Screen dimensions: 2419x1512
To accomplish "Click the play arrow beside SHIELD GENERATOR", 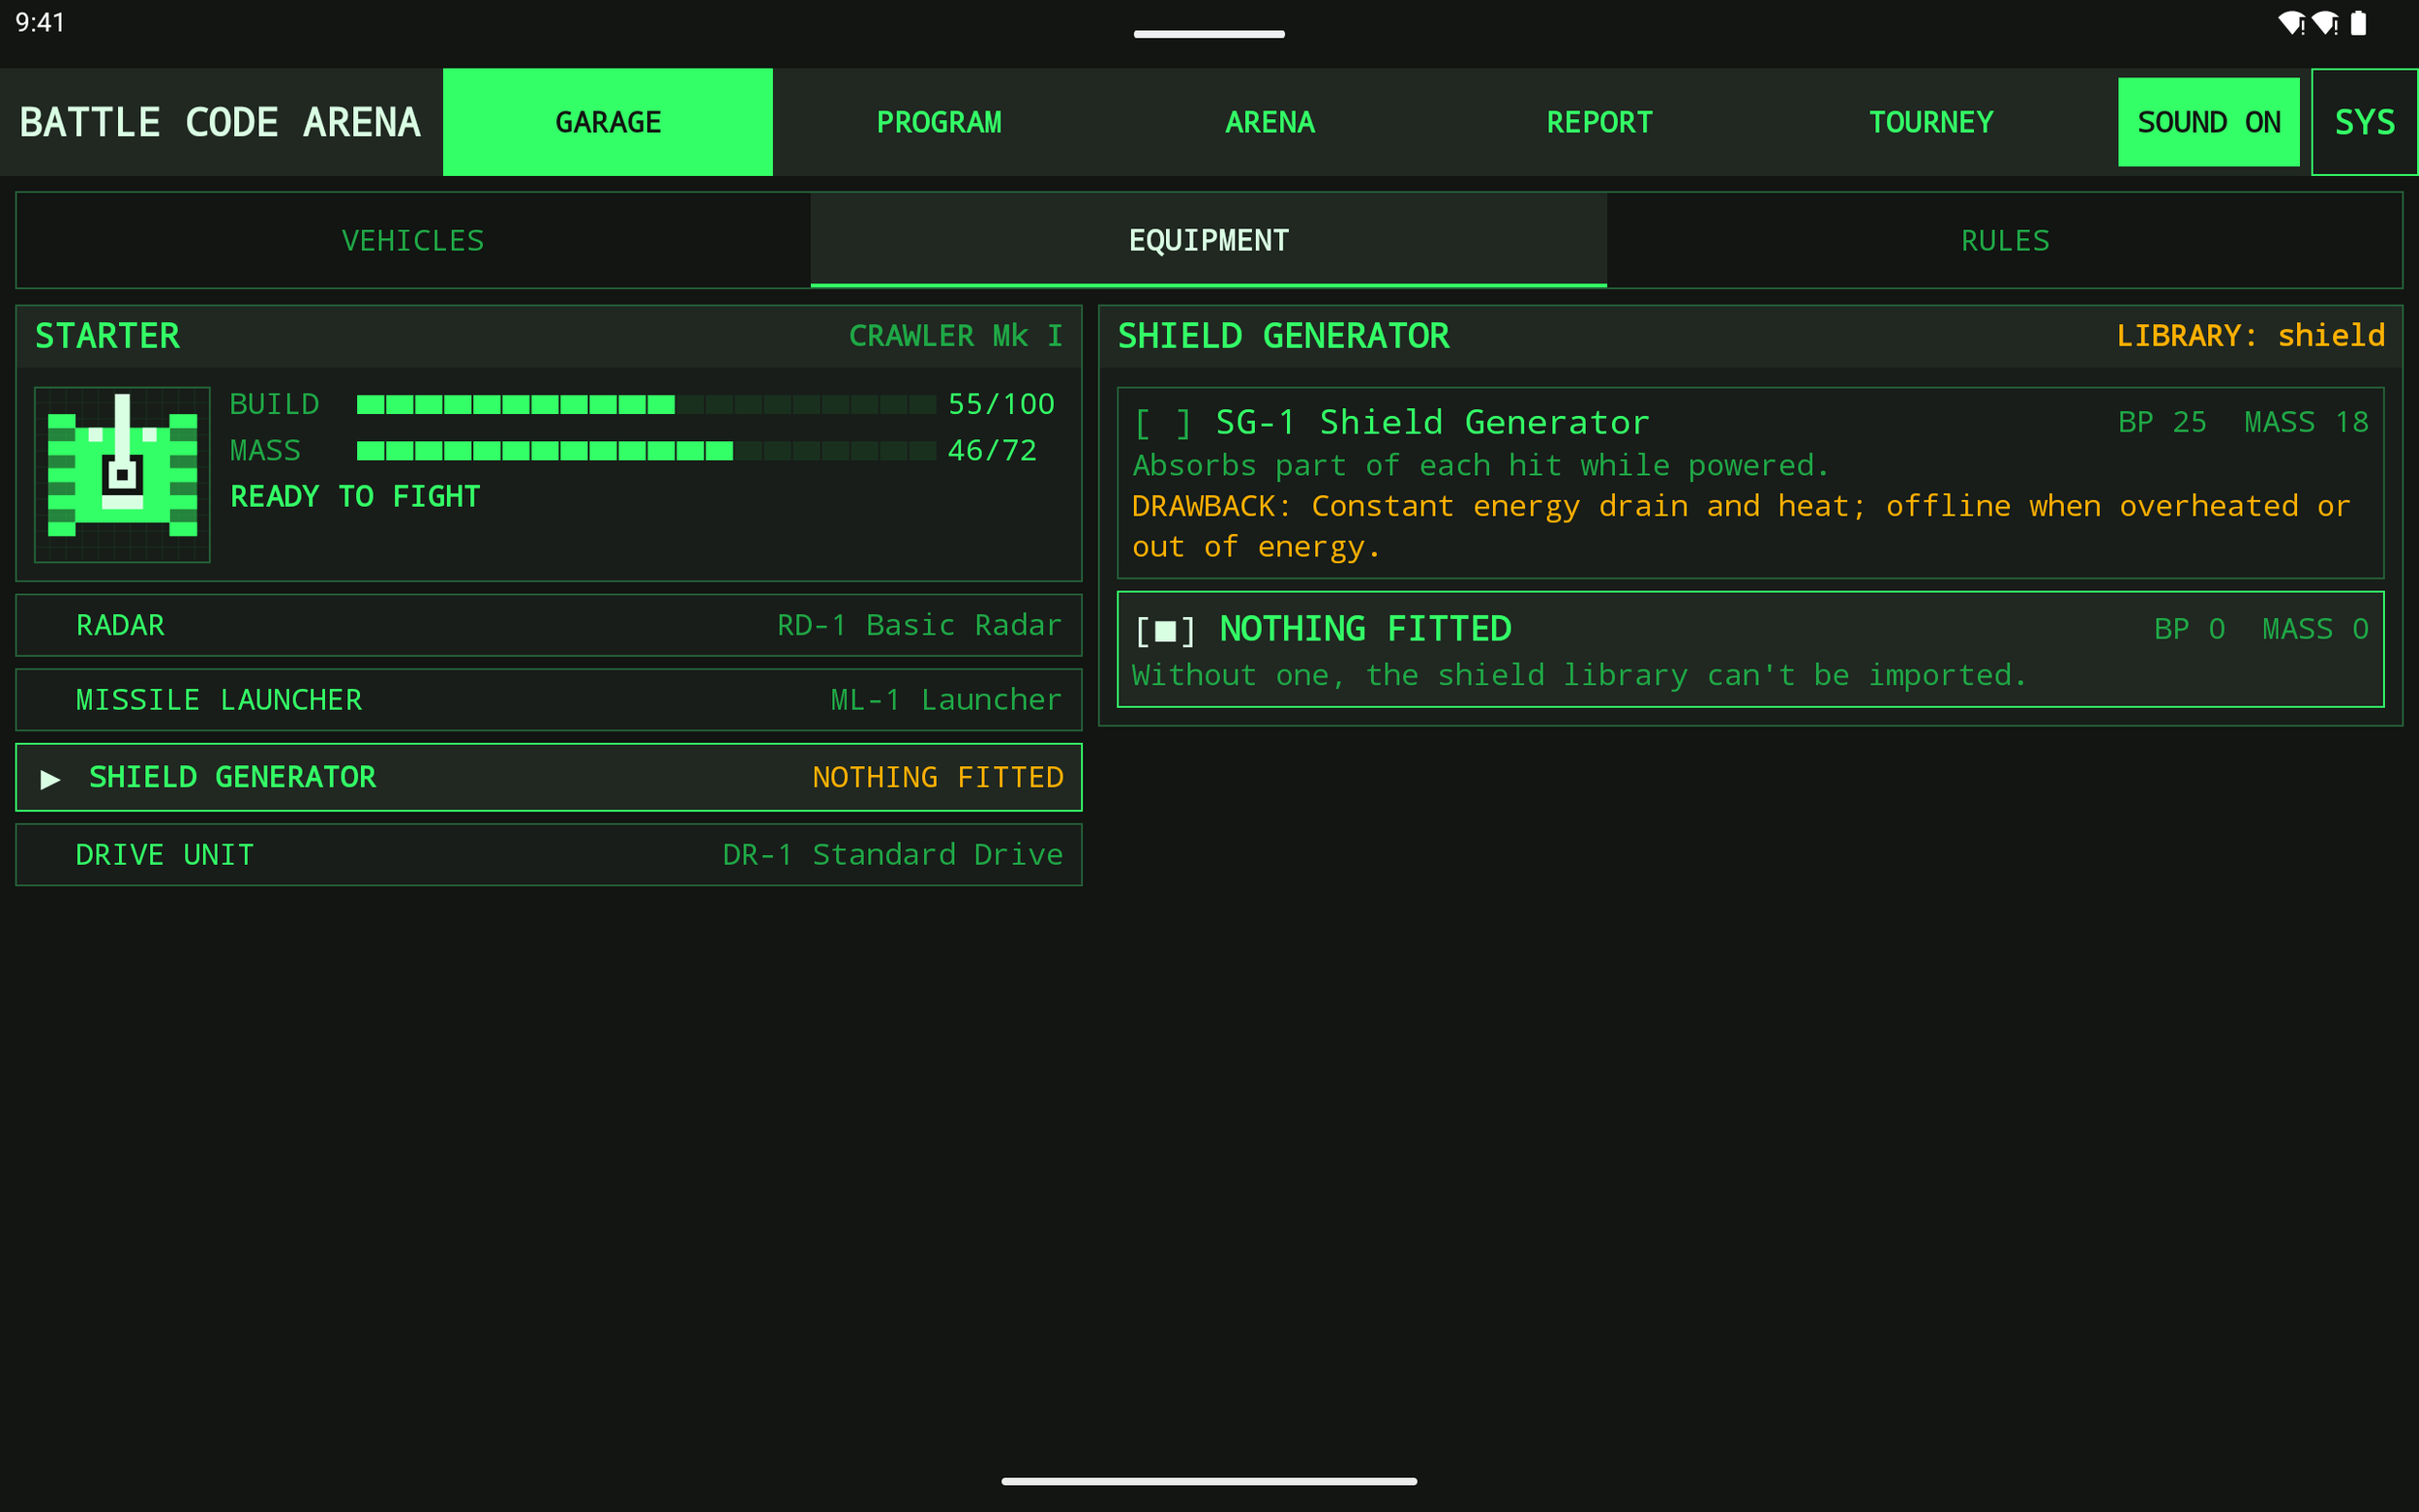I will point(50,778).
